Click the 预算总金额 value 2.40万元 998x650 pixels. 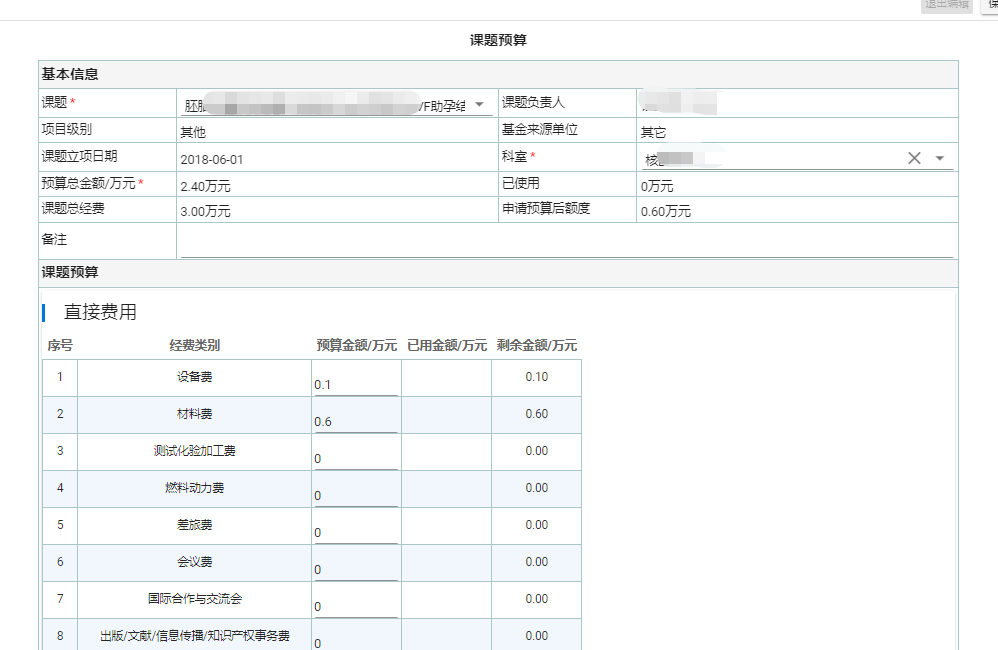point(205,186)
